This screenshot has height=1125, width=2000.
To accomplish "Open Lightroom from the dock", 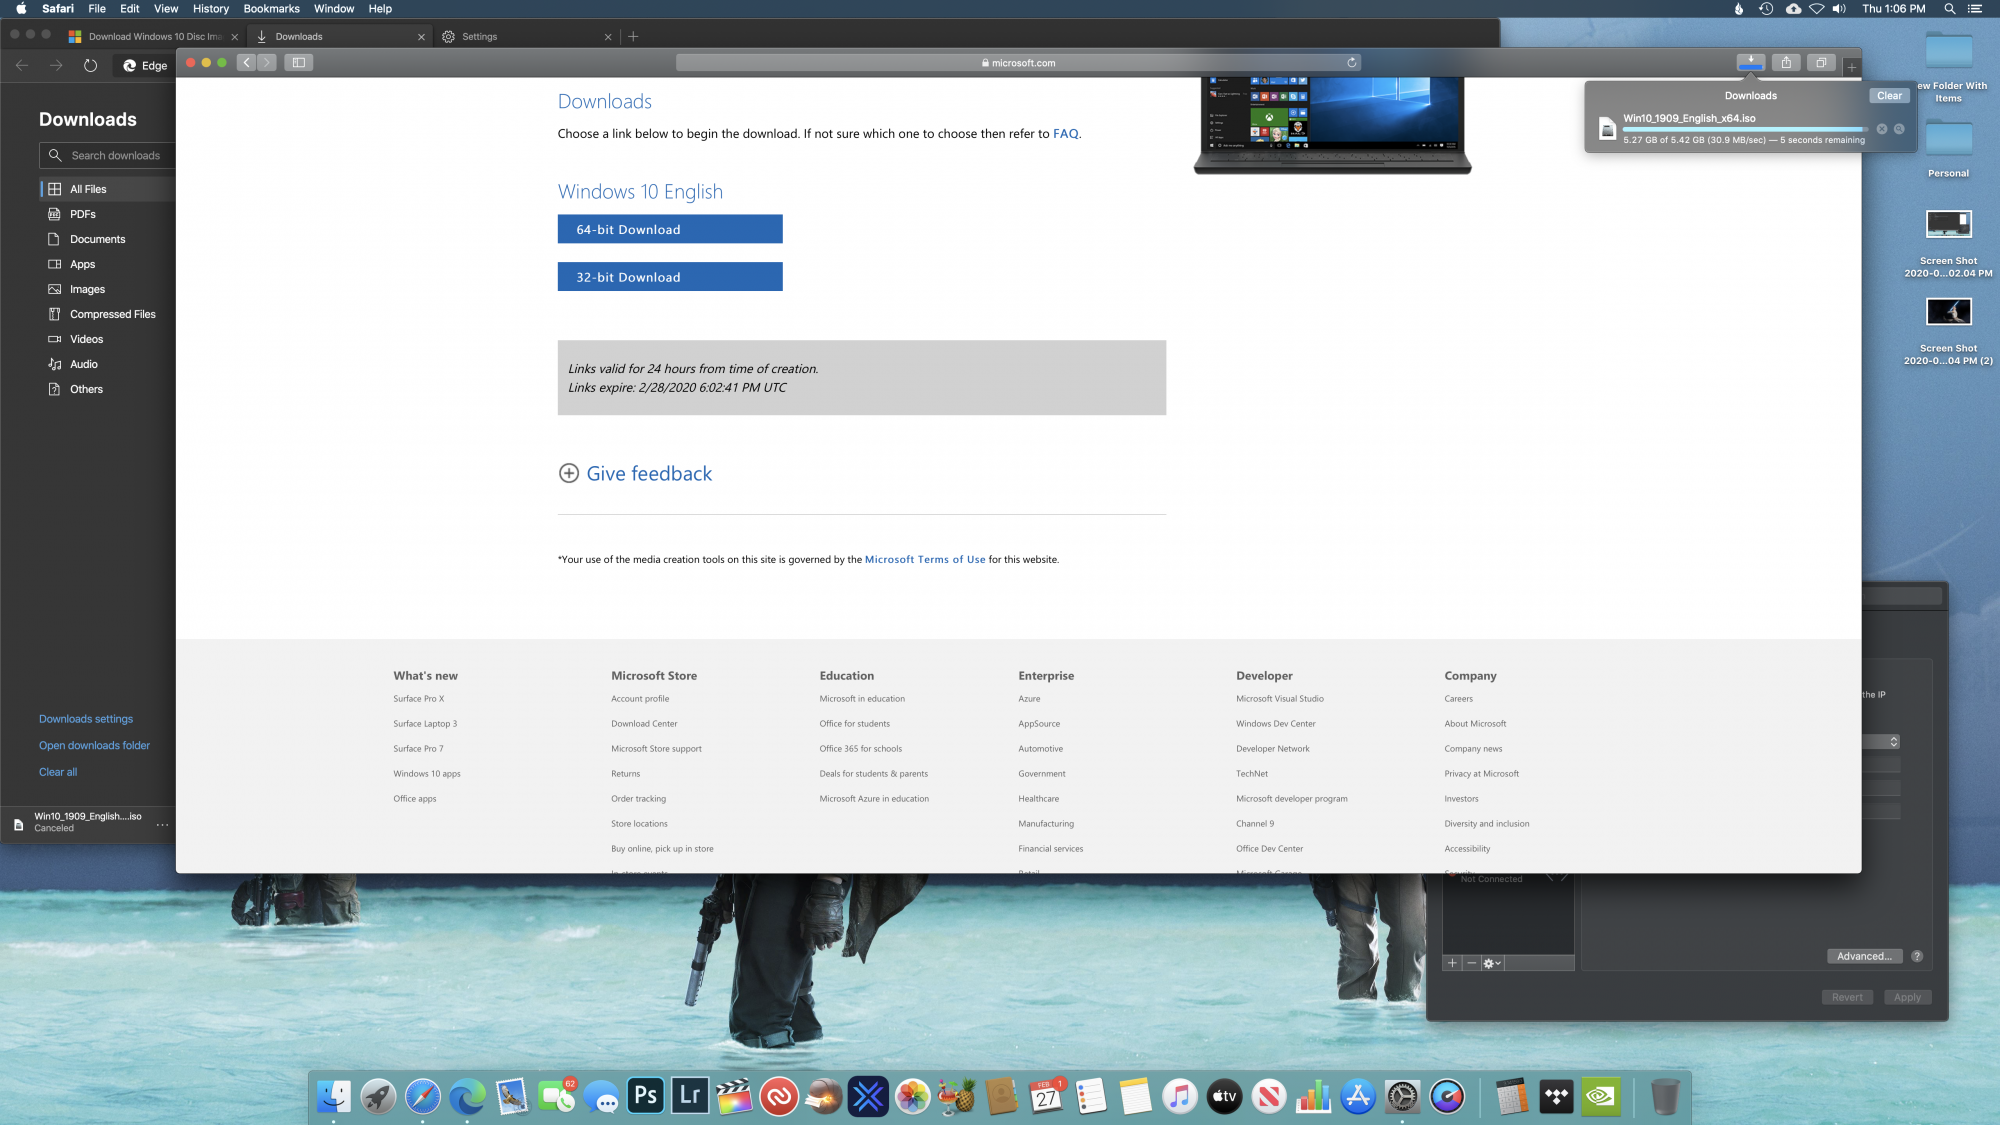I will click(690, 1096).
